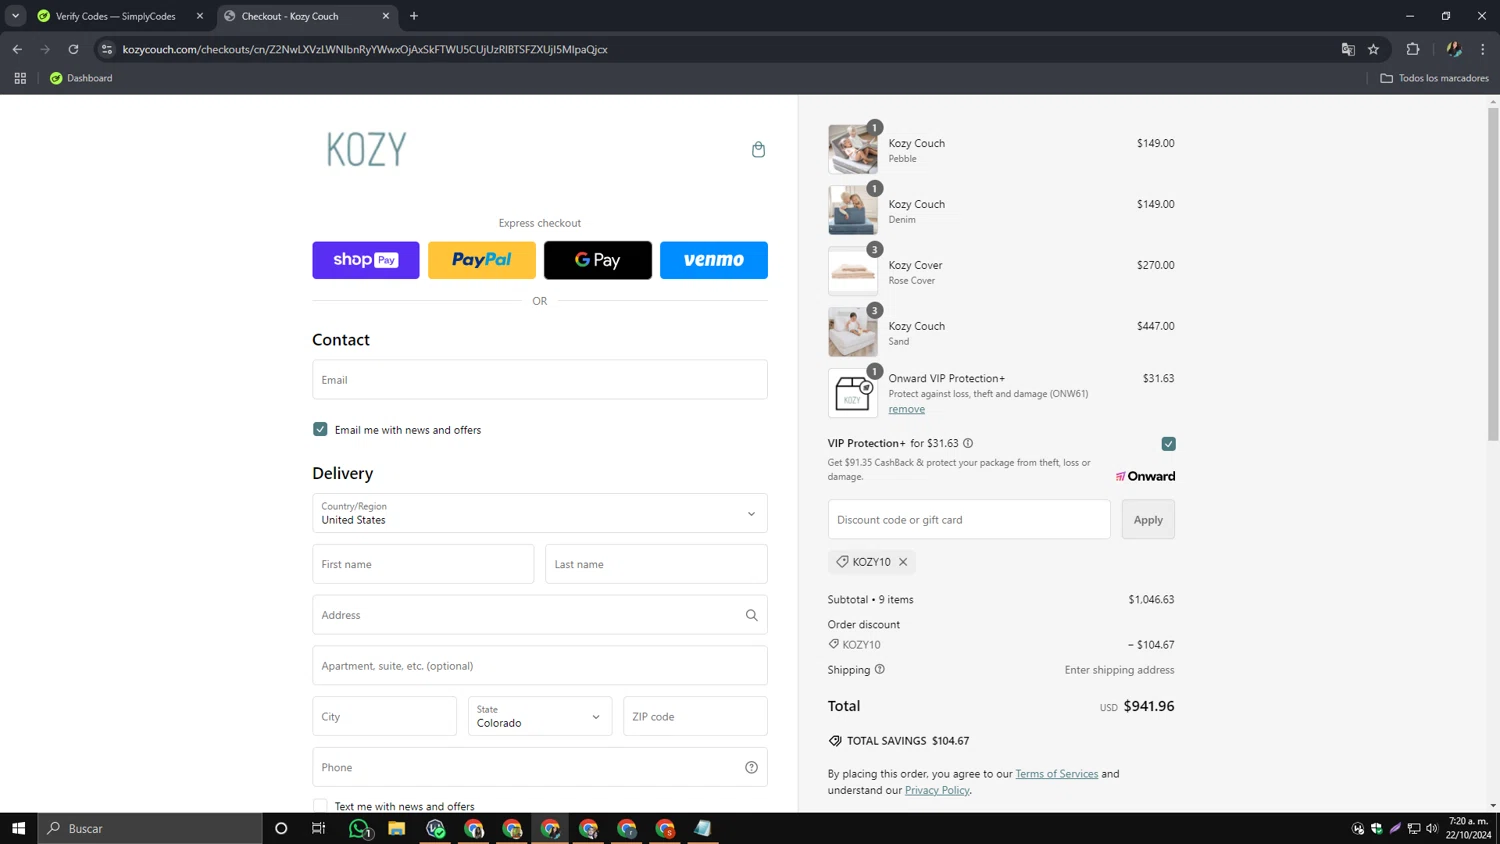Open the browser profile avatar
This screenshot has width=1500, height=844.
coord(1453,49)
